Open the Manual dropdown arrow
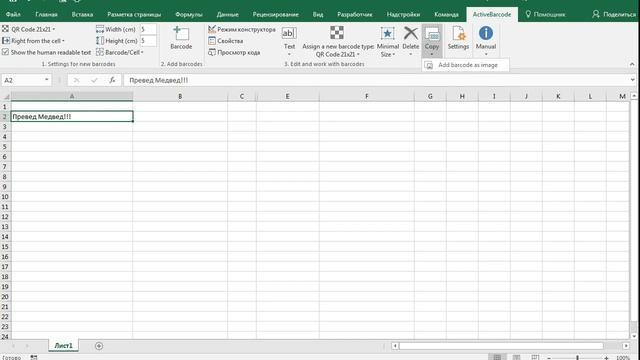Viewport: 640px width, 360px height. click(486, 54)
